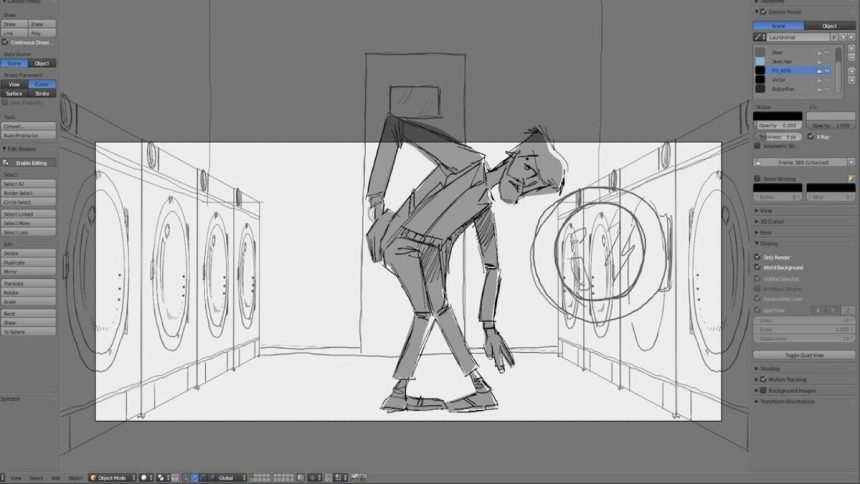The image size is (860, 484).
Task: Toggle the X Ray checkbox
Action: click(x=810, y=136)
